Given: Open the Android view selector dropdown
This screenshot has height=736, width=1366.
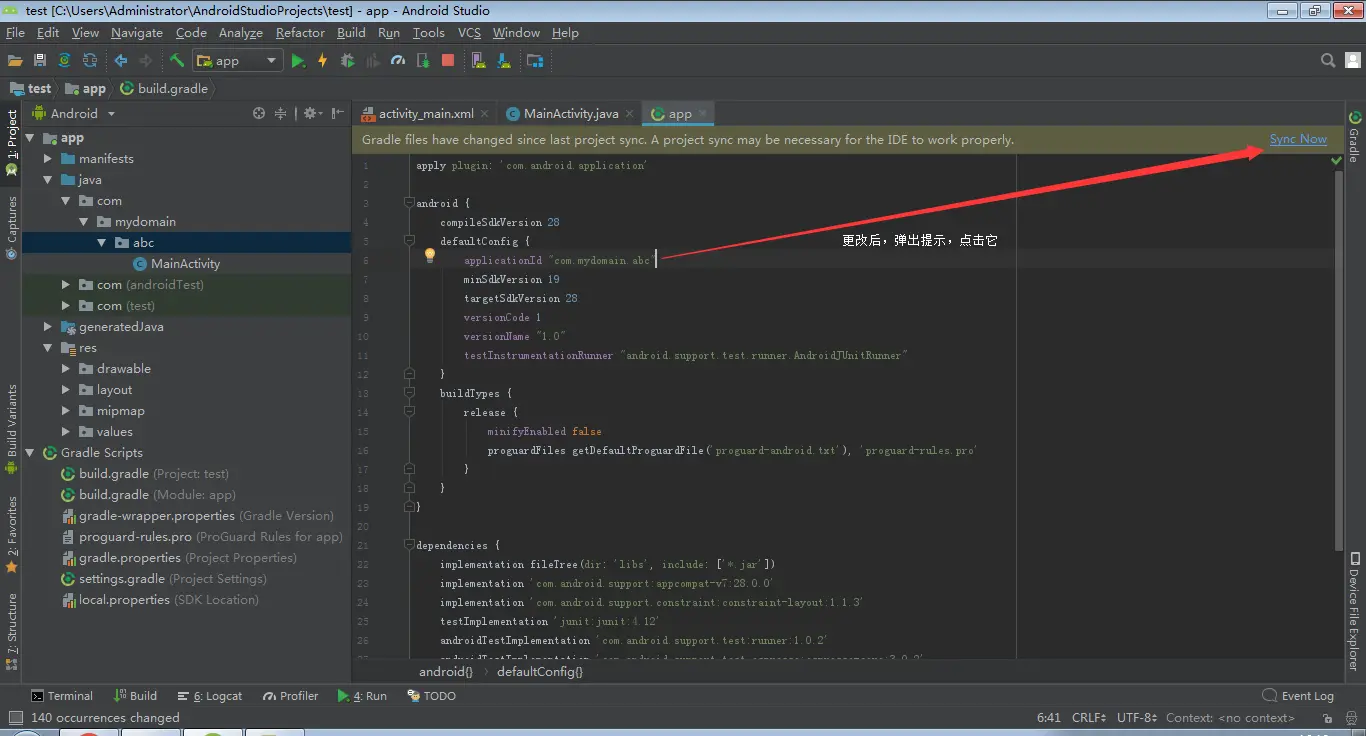Looking at the screenshot, I should point(75,113).
